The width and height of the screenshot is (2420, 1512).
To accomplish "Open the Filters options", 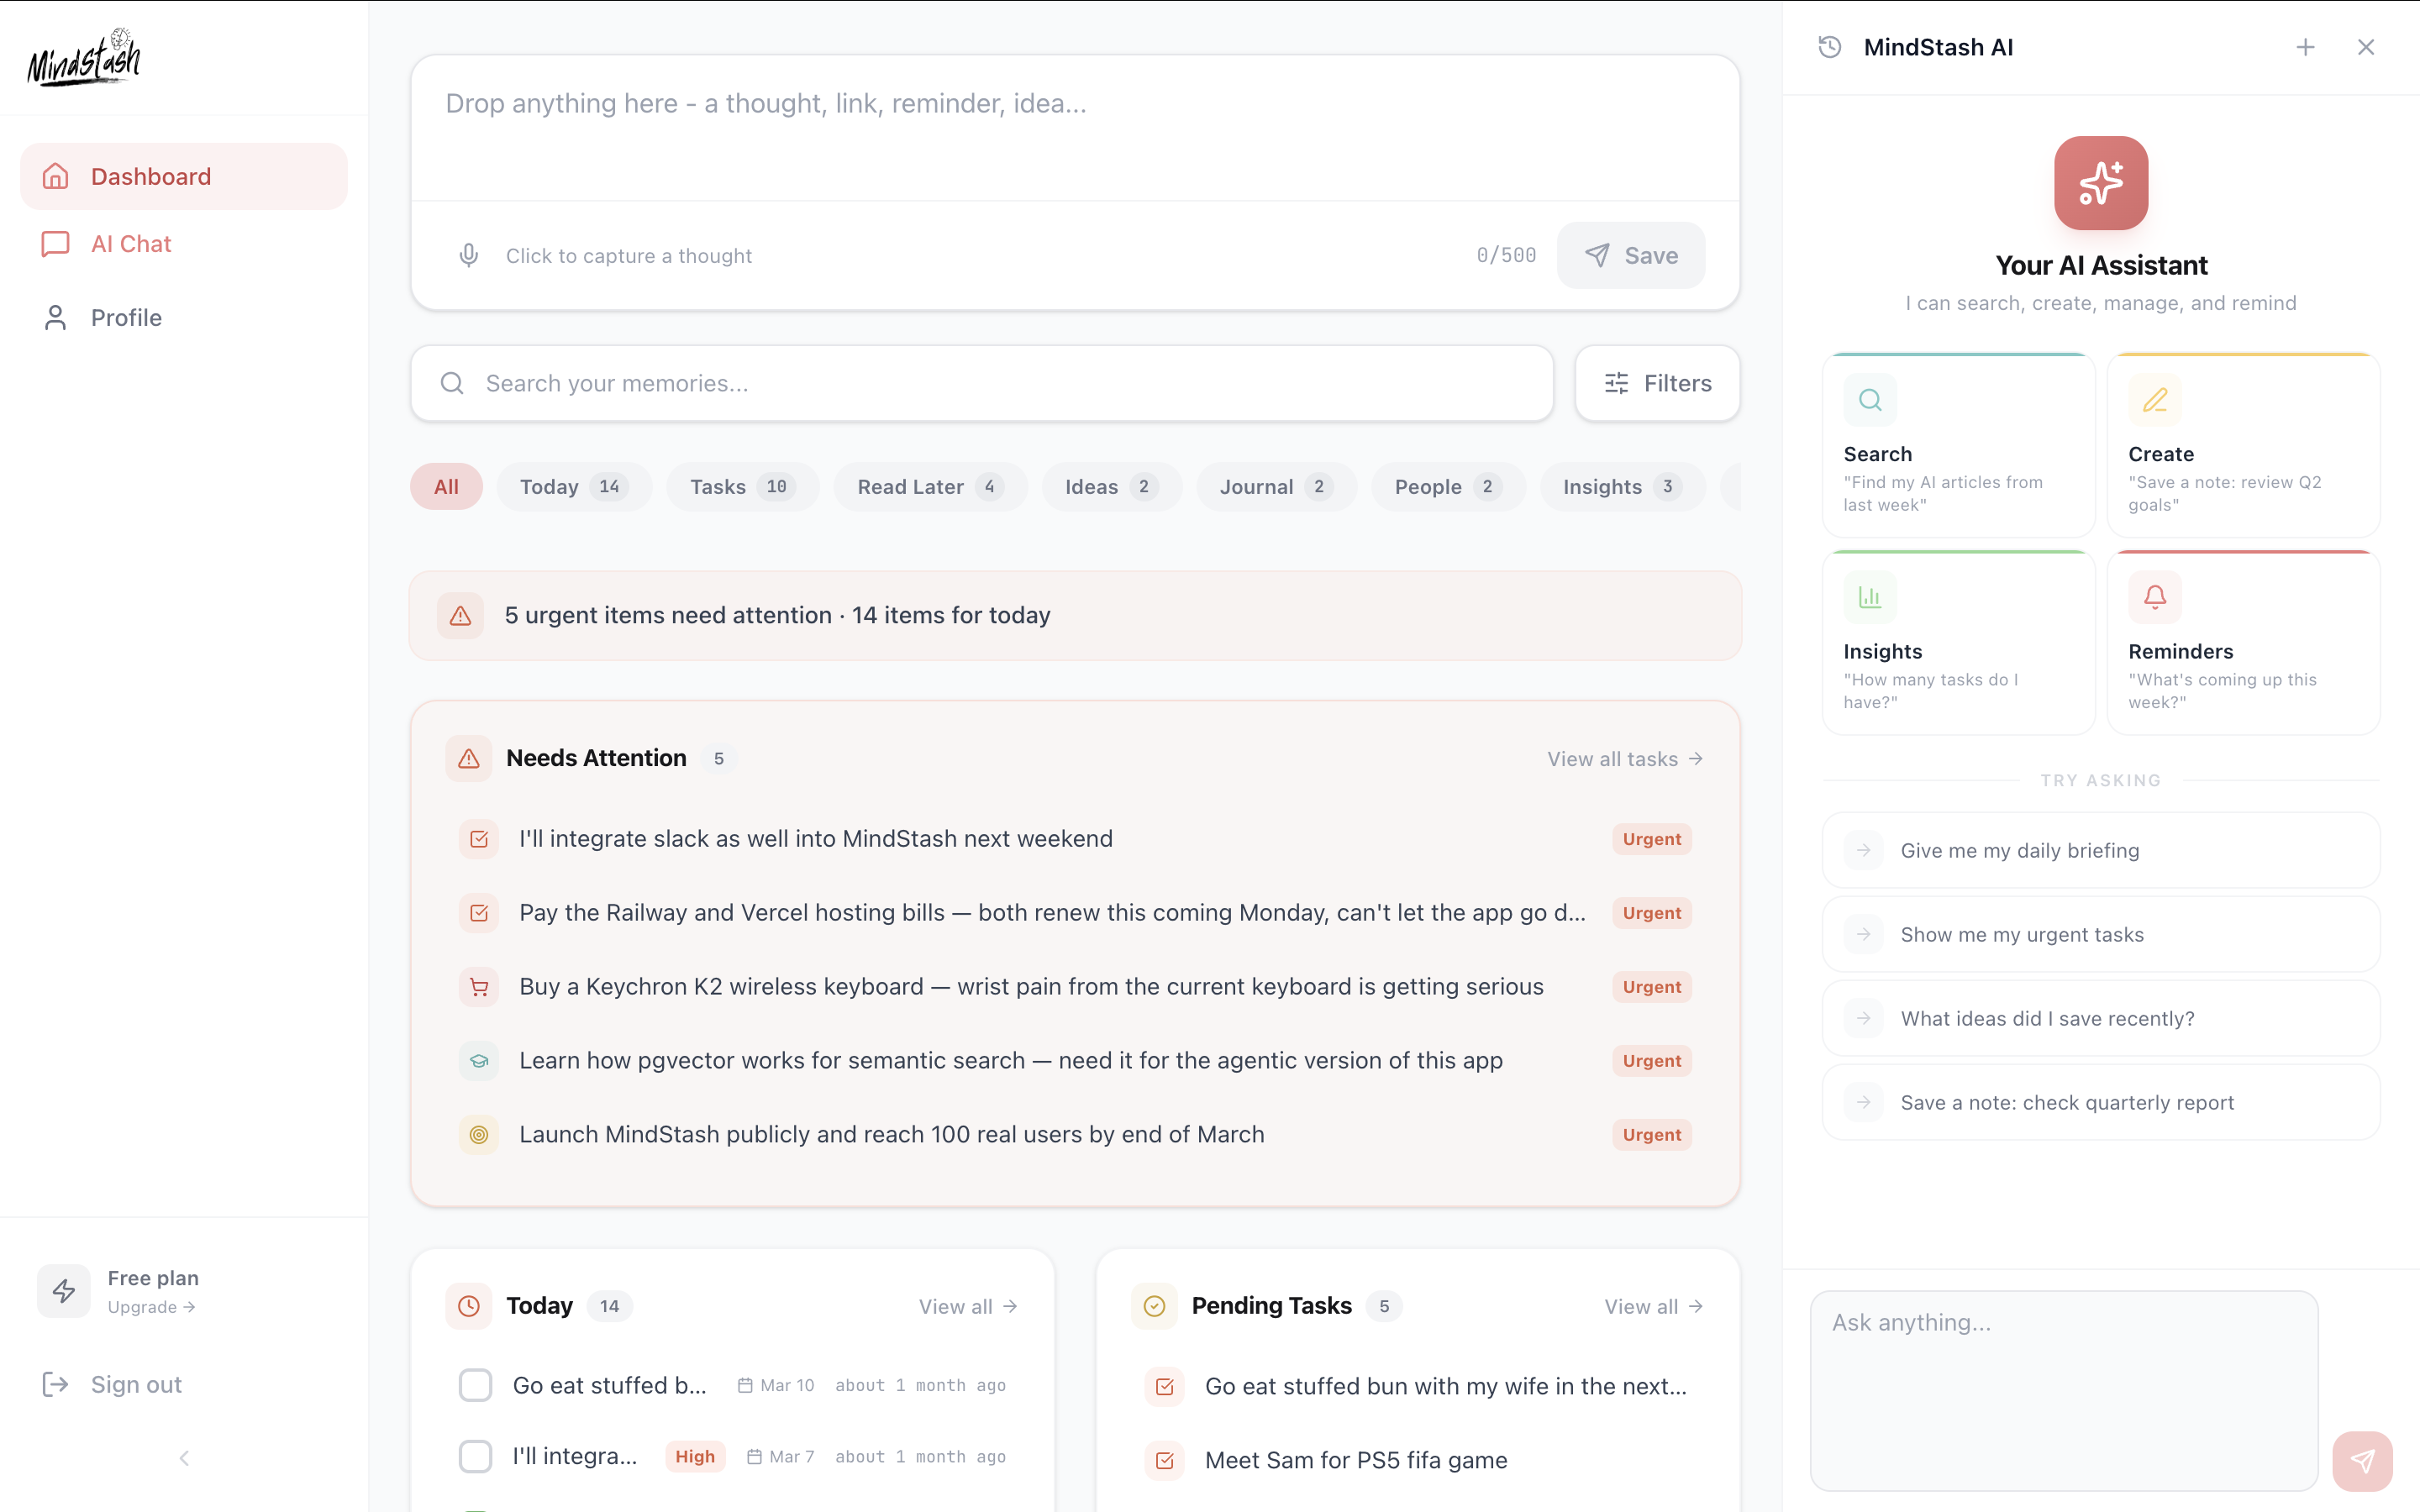I will click(x=1656, y=383).
